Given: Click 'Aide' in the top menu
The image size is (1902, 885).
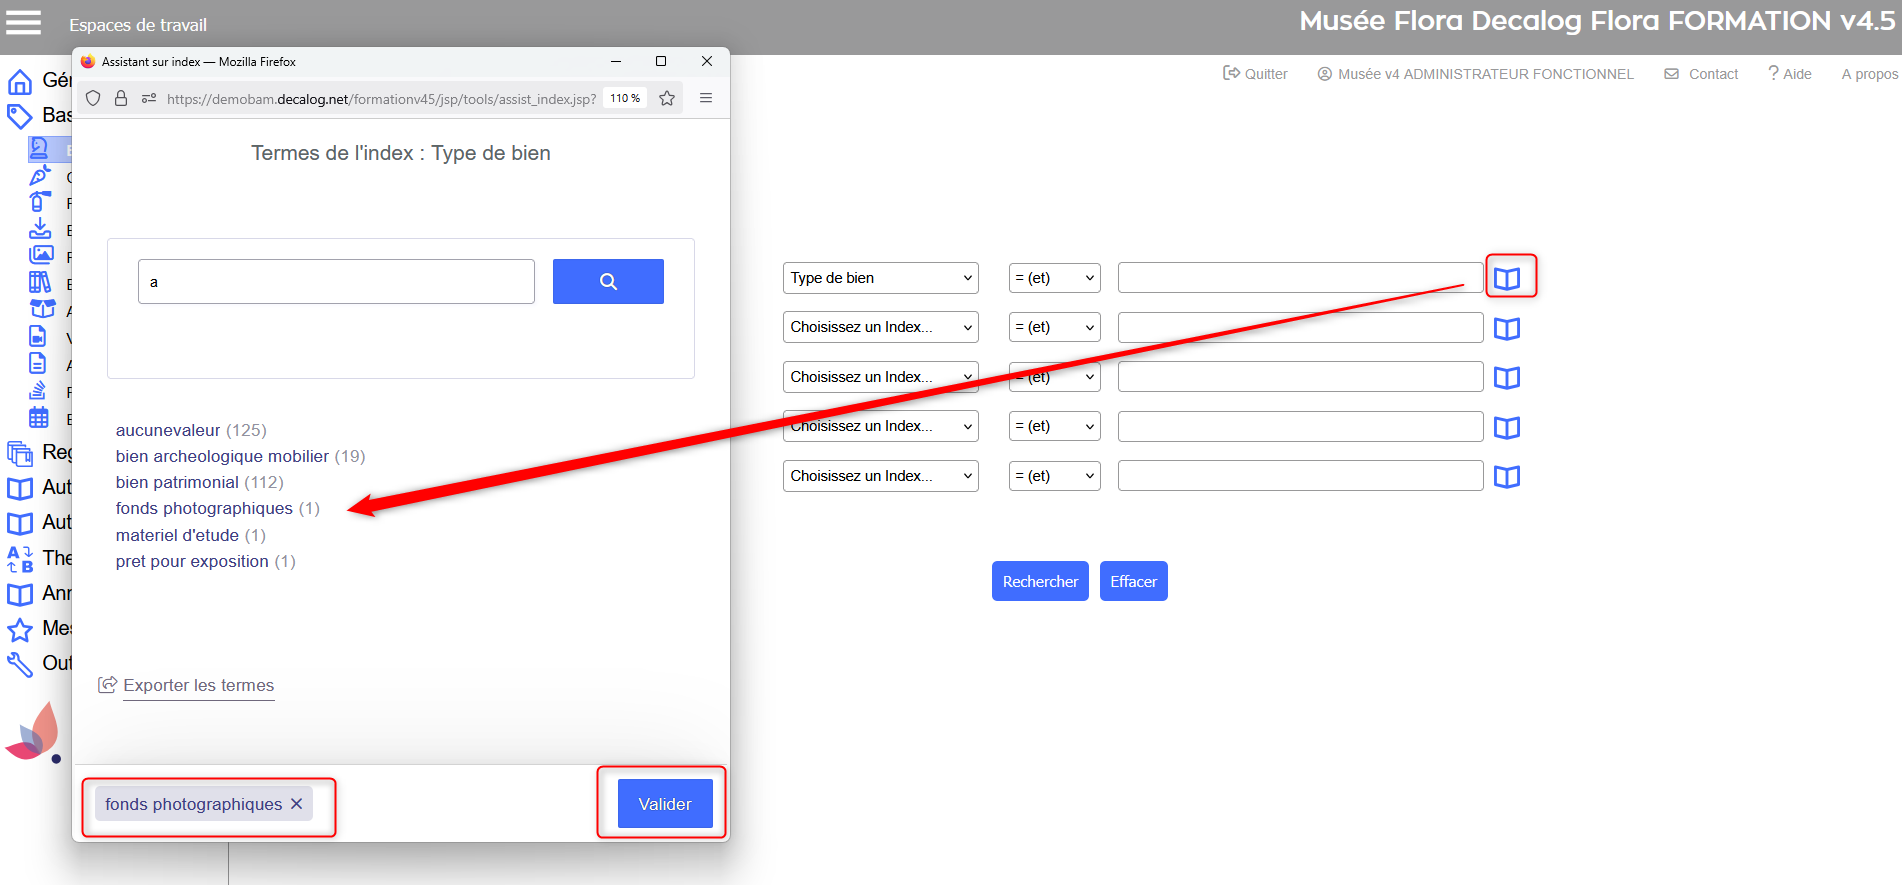Looking at the screenshot, I should 1790,74.
